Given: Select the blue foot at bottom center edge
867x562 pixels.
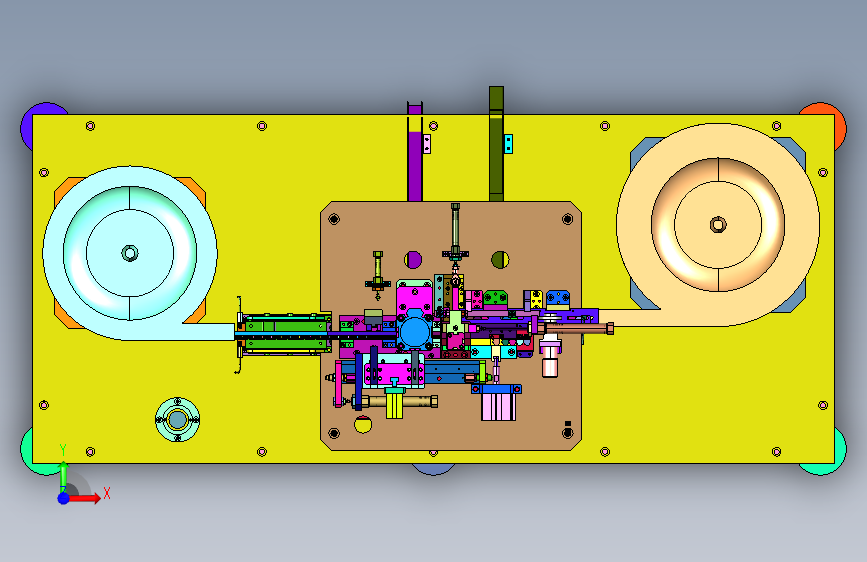Looking at the screenshot, I should point(434,469).
